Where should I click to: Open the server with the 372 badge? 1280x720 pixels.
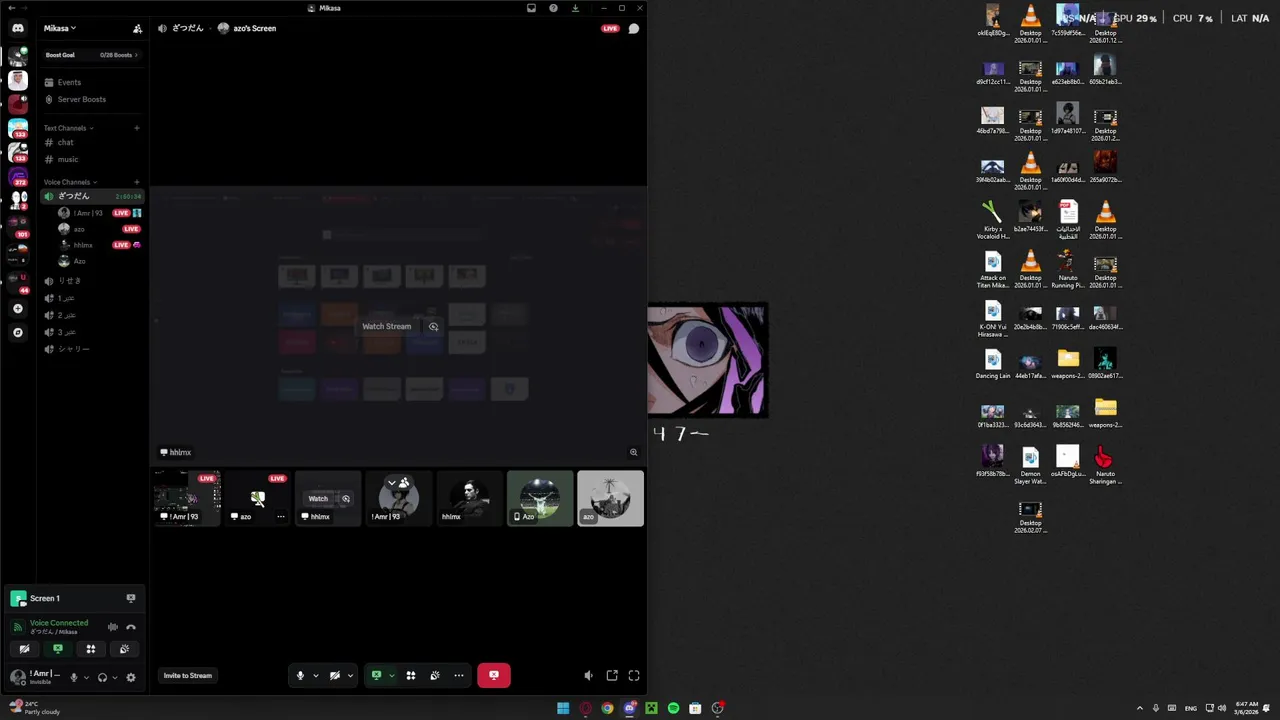click(18, 177)
